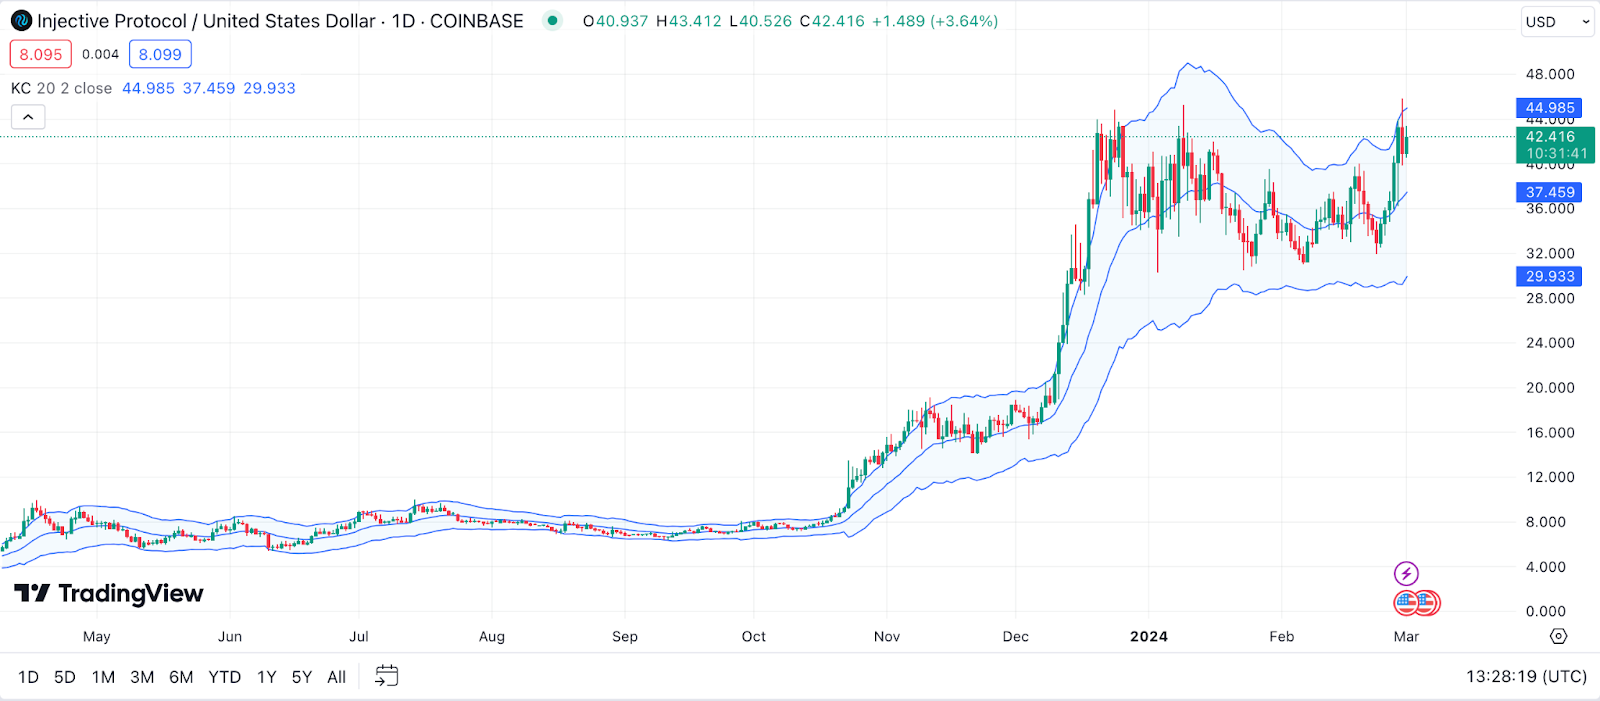Open chart settings gear icon
Screen dimensions: 1600x701
pos(1558,636)
